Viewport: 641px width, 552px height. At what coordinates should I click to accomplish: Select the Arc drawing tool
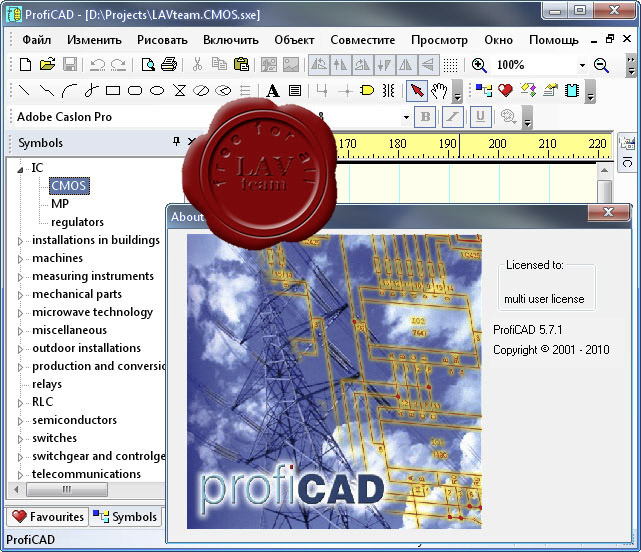pos(69,90)
